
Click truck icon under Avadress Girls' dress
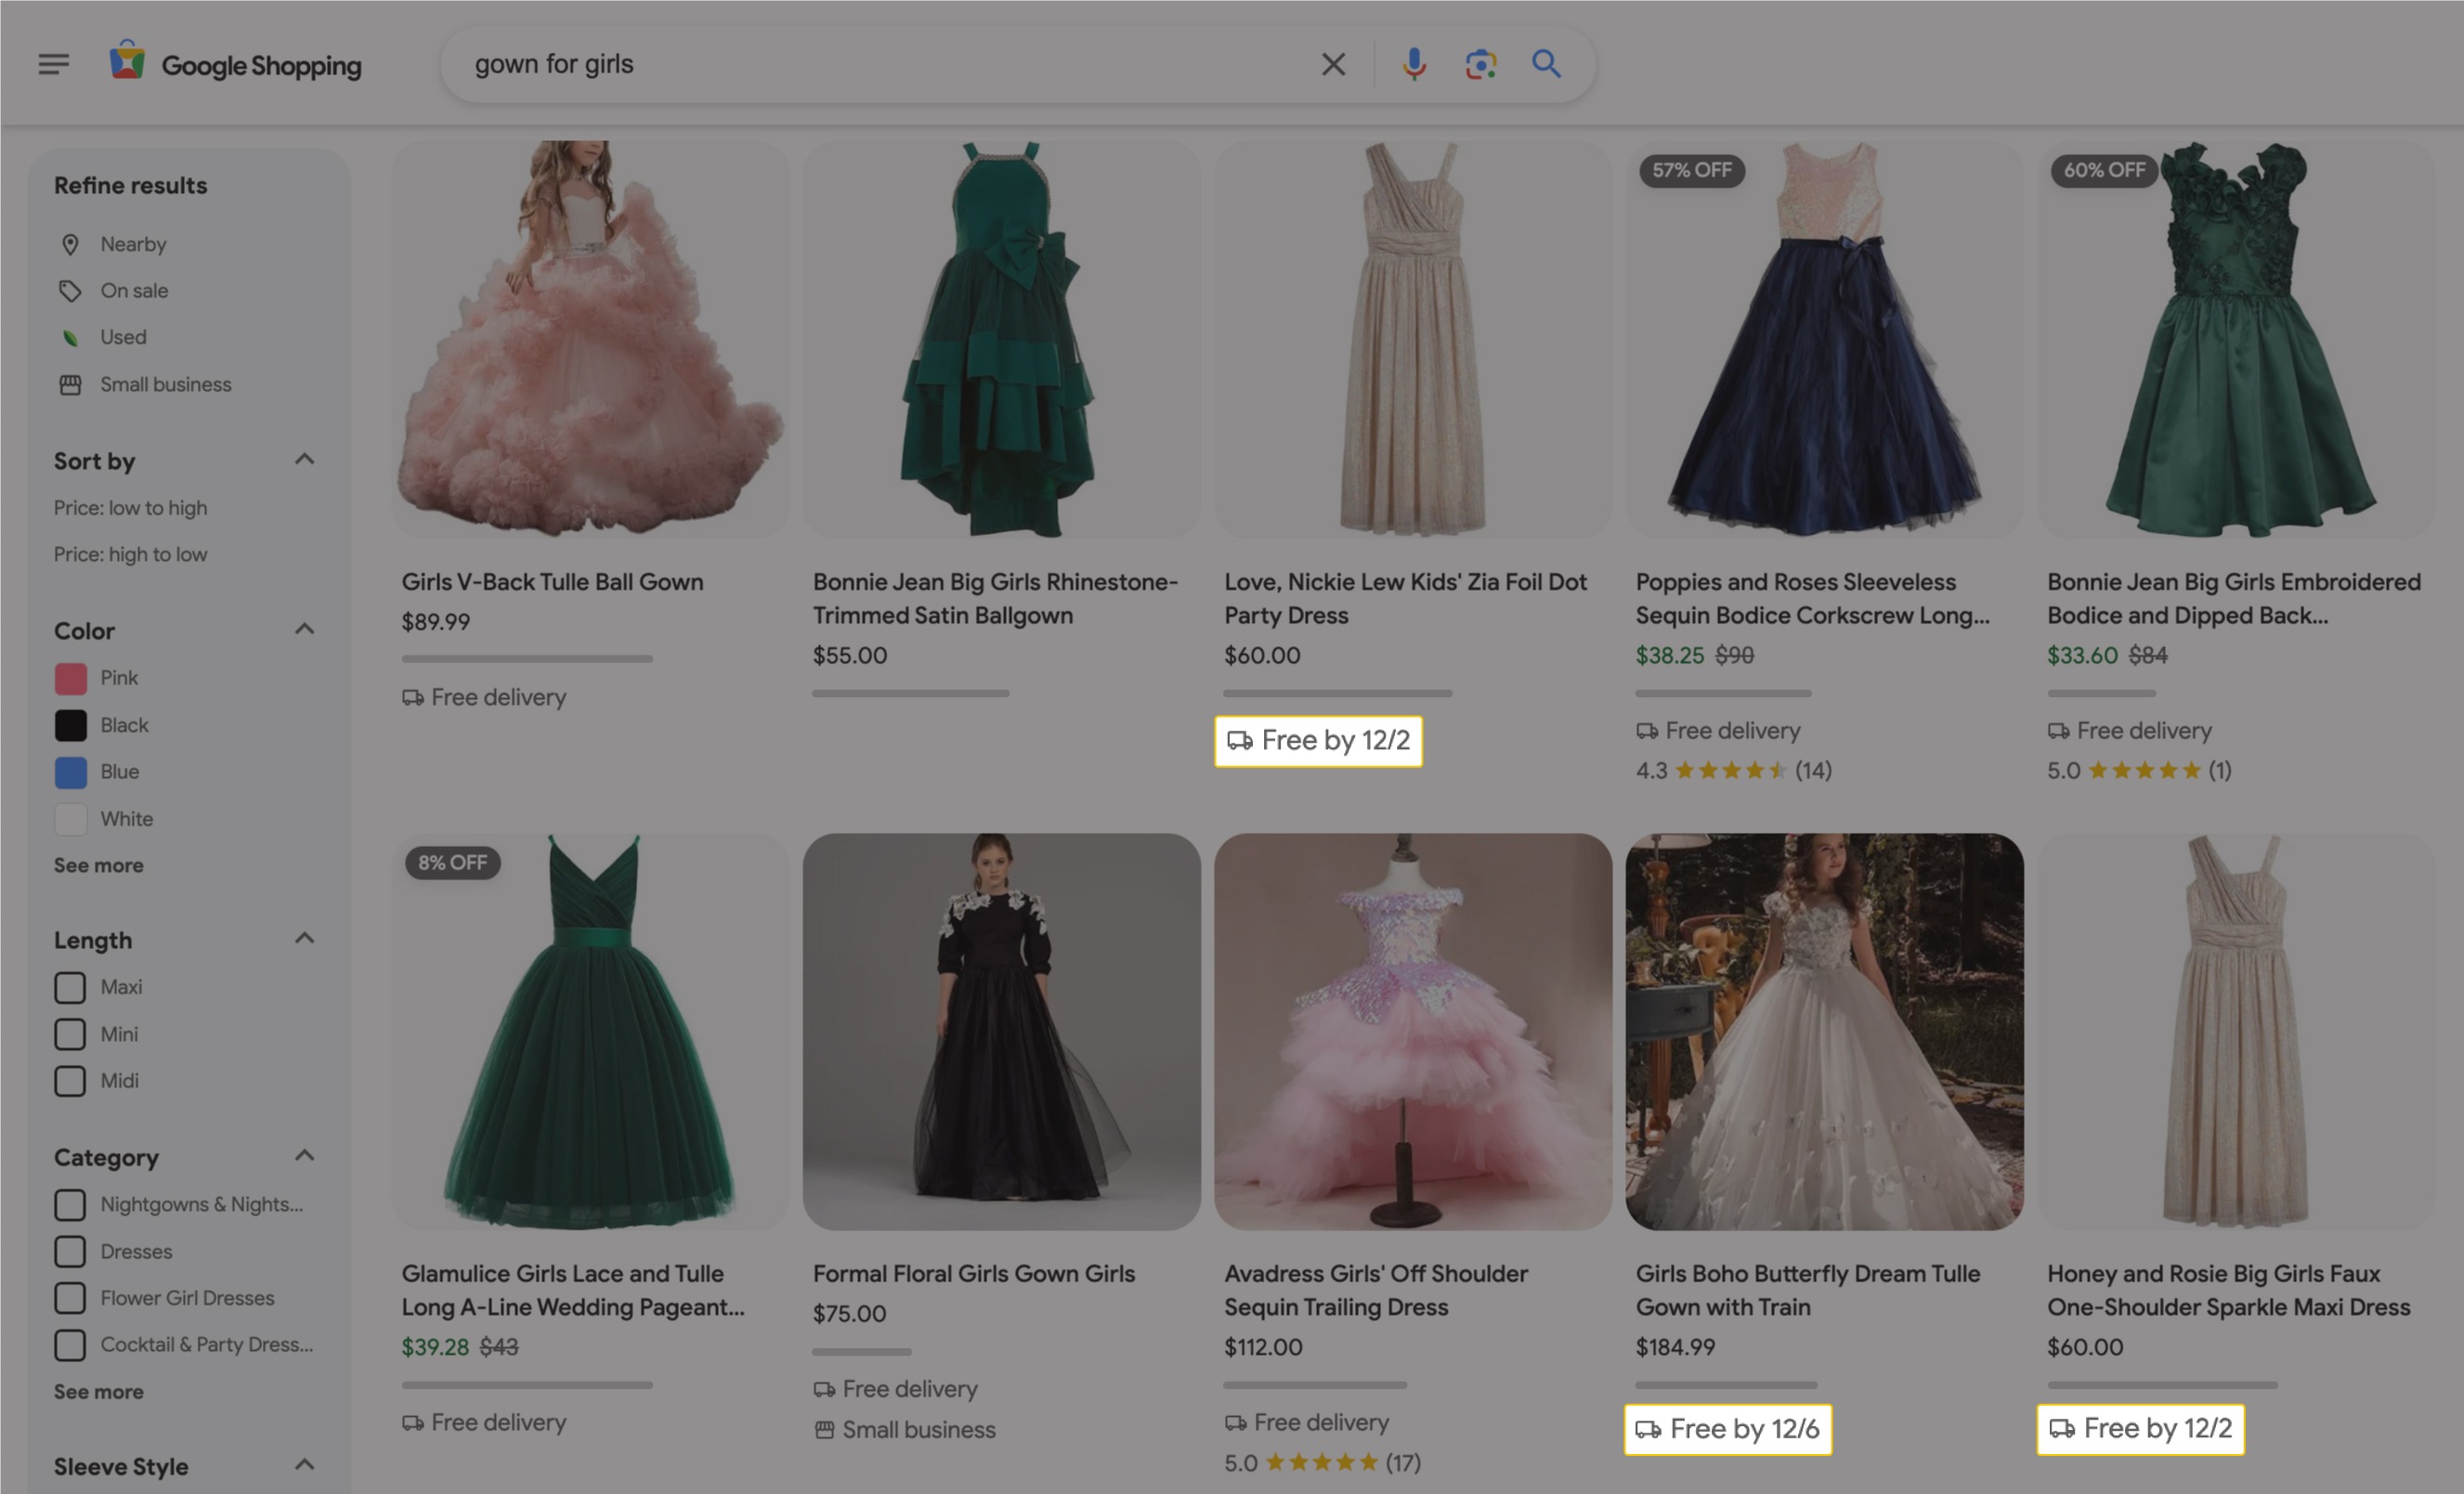click(x=1236, y=1422)
